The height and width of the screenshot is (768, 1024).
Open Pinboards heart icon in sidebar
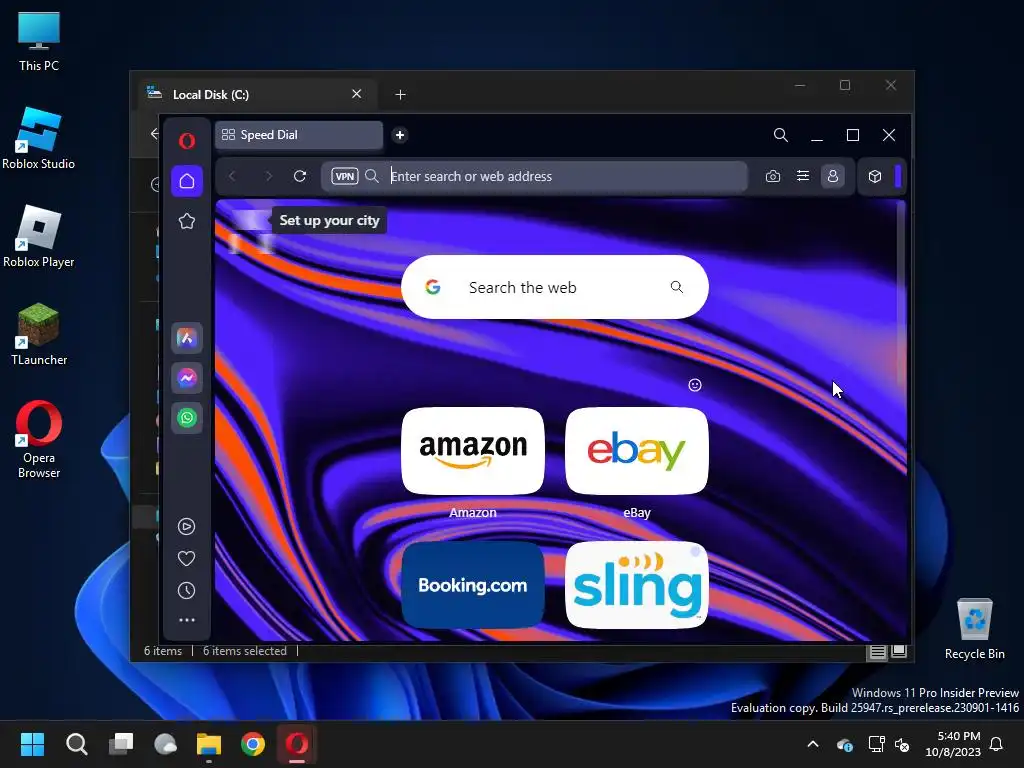(x=187, y=558)
